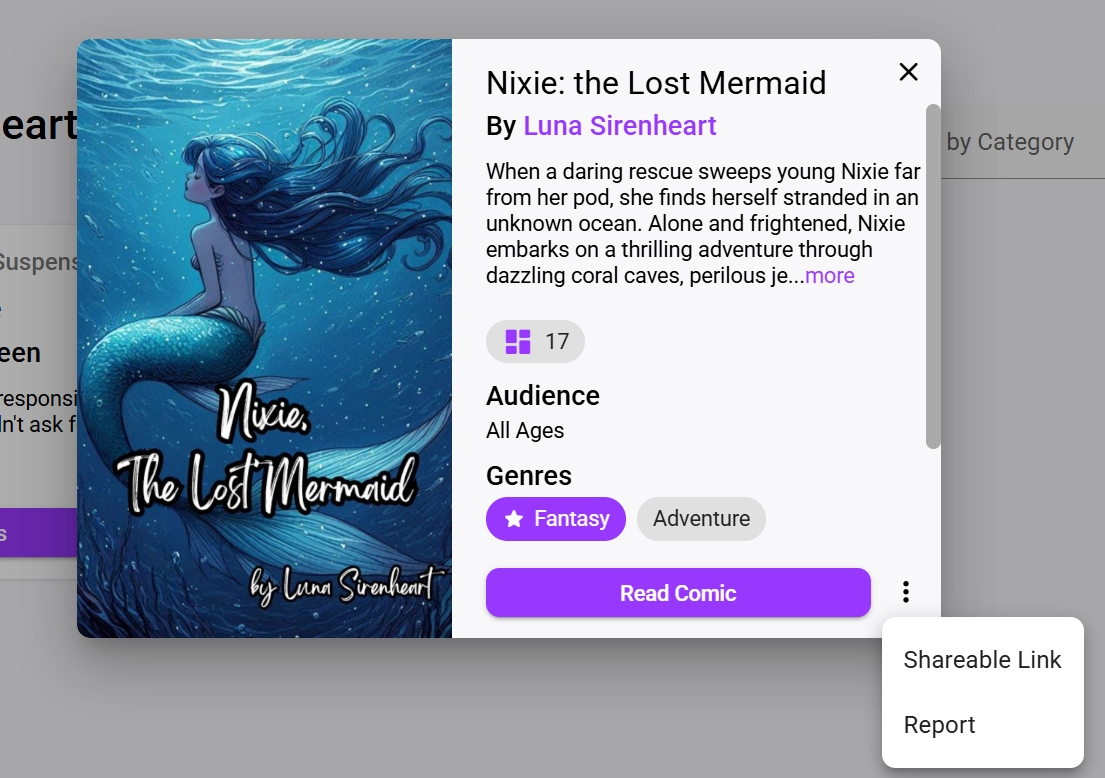Open the three-dot more options icon
1105x778 pixels.
click(x=906, y=592)
